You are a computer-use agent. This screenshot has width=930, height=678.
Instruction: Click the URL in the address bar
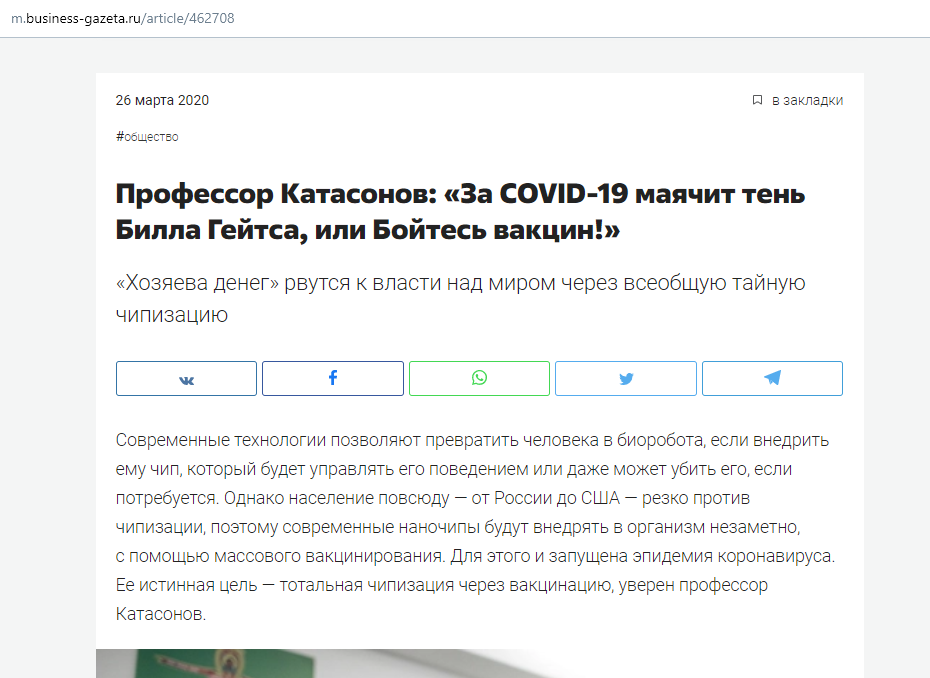123,18
